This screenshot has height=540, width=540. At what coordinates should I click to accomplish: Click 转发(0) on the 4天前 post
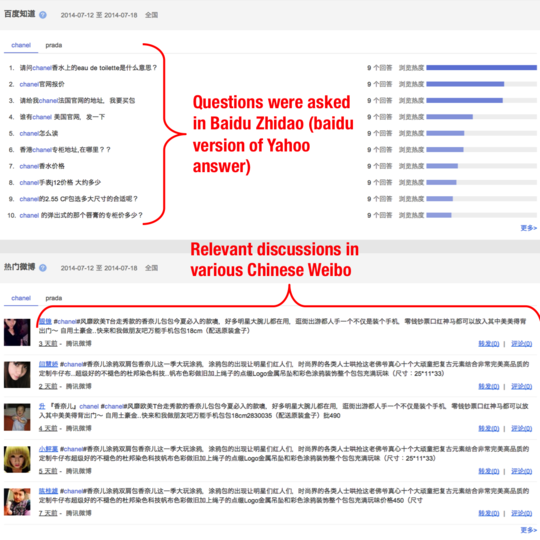[489, 428]
